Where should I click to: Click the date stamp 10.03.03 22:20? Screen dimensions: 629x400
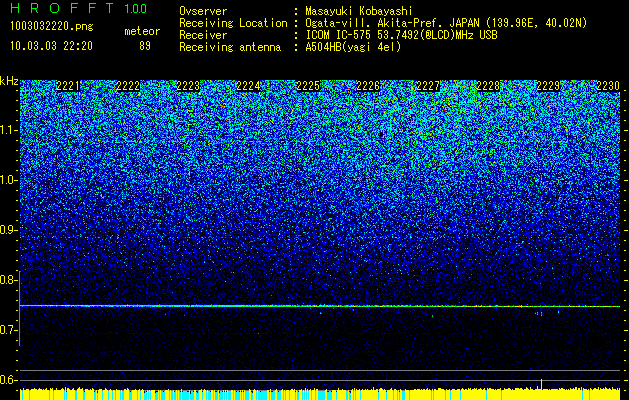click(51, 46)
